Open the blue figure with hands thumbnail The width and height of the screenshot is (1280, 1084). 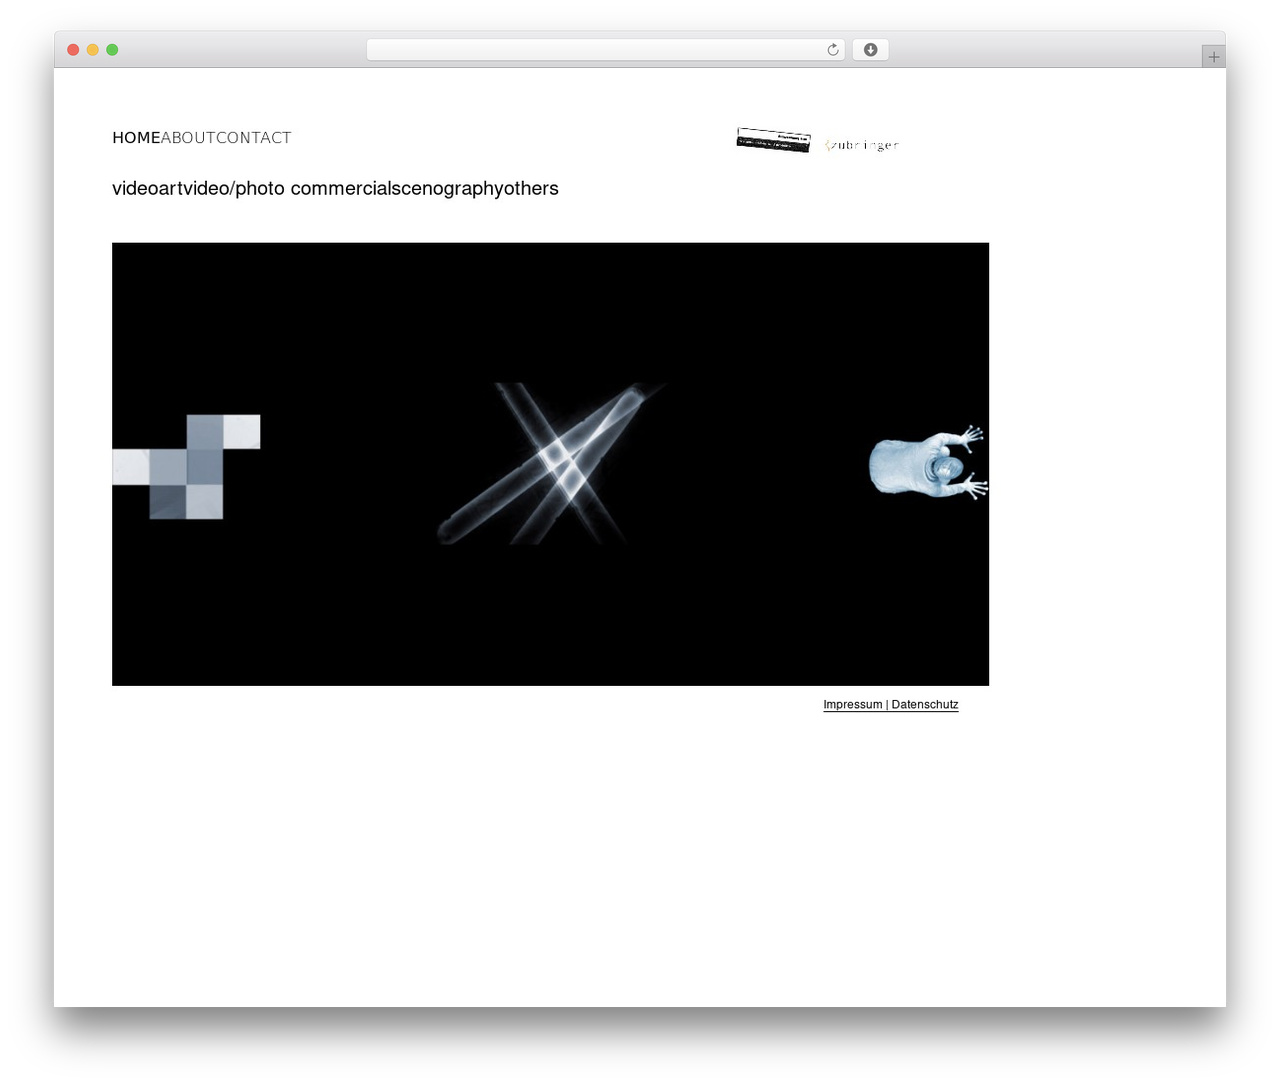pos(928,463)
